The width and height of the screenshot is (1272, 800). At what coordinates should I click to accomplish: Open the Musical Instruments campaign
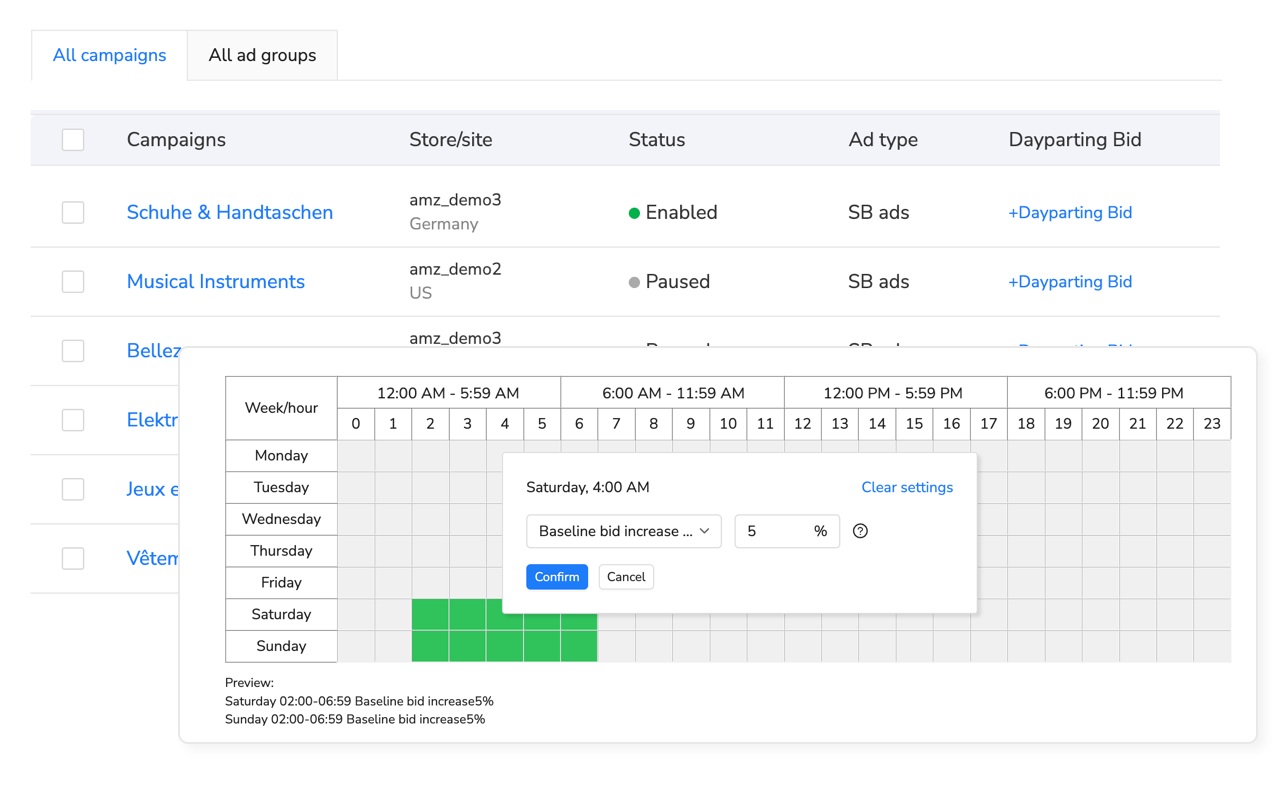pyautogui.click(x=215, y=281)
